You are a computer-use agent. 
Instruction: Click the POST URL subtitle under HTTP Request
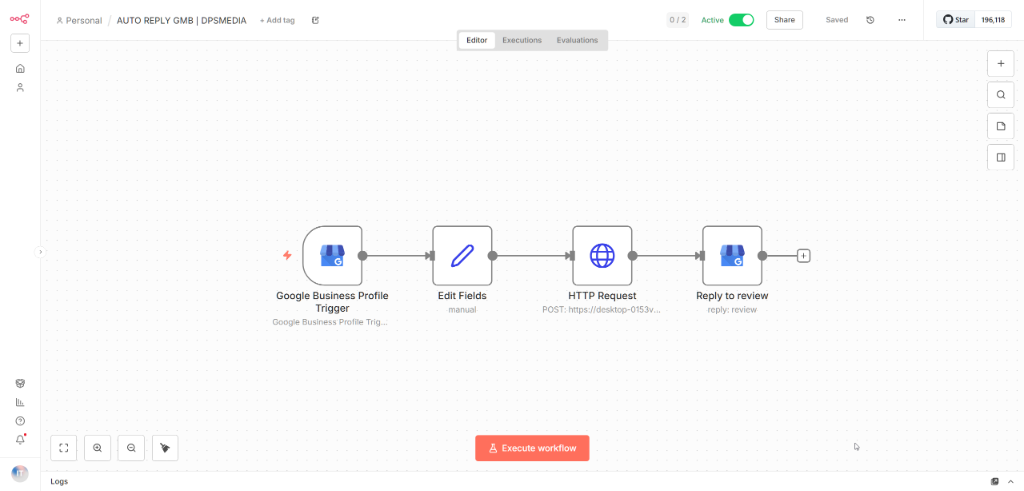point(602,309)
